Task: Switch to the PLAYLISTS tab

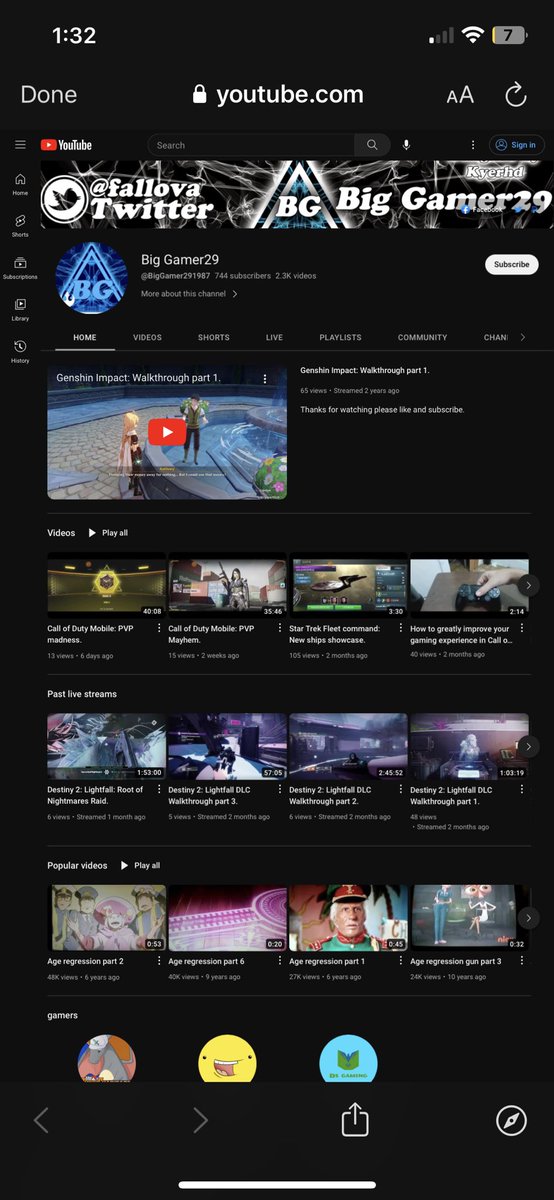Action: 340,338
